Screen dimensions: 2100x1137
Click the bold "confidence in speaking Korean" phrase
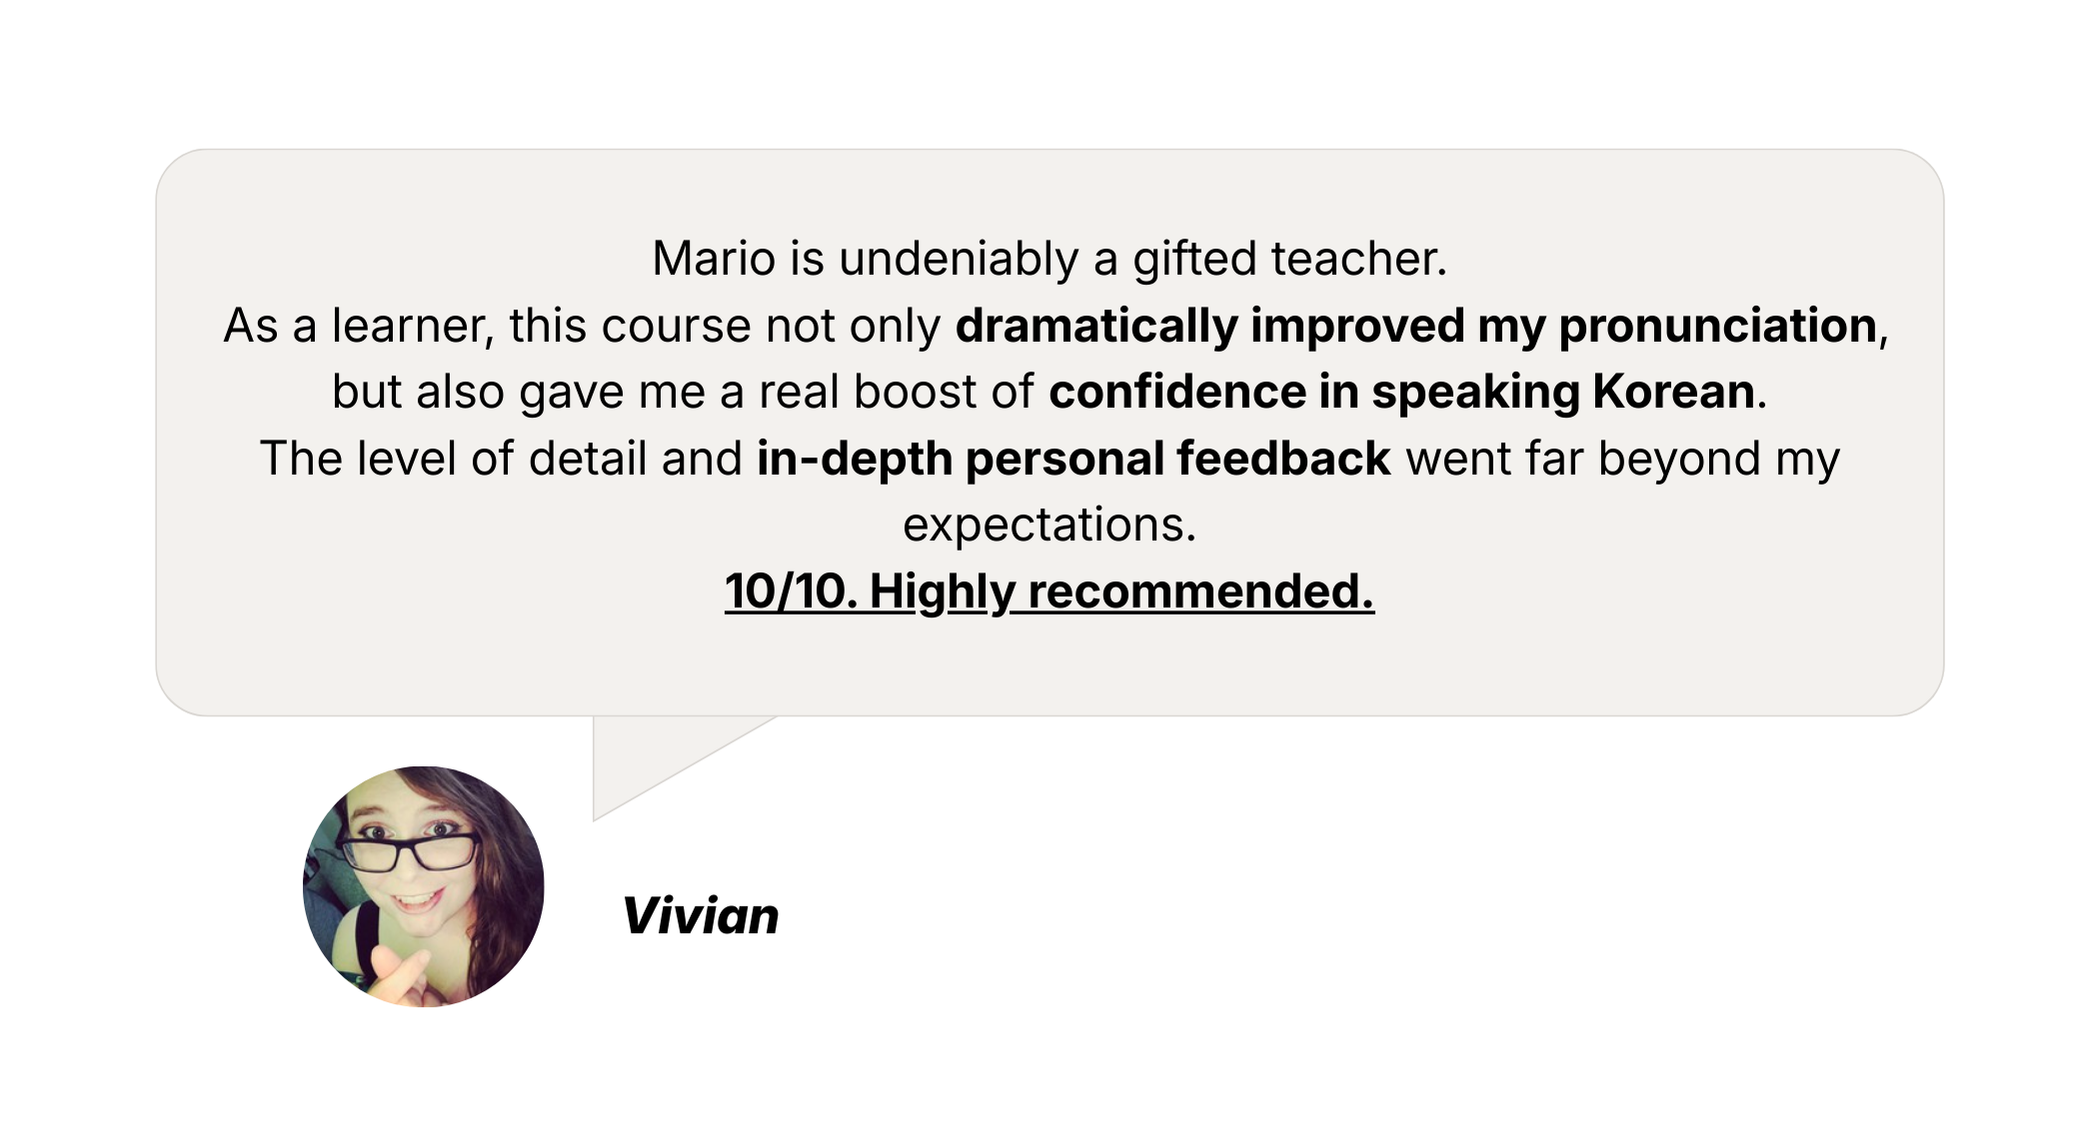[1402, 392]
